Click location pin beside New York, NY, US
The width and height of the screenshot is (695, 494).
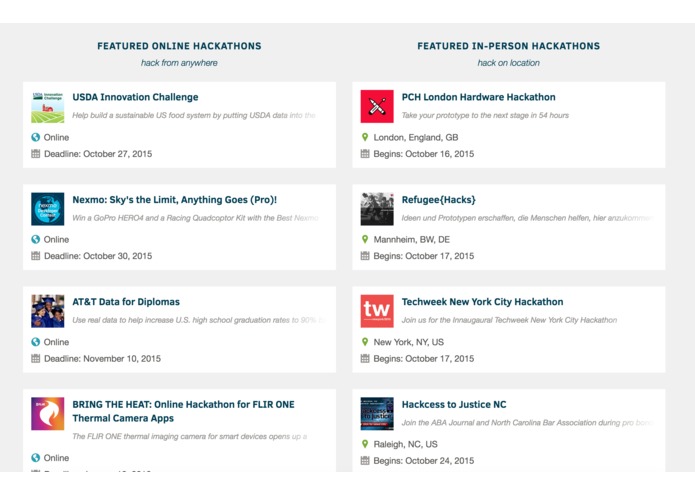365,342
